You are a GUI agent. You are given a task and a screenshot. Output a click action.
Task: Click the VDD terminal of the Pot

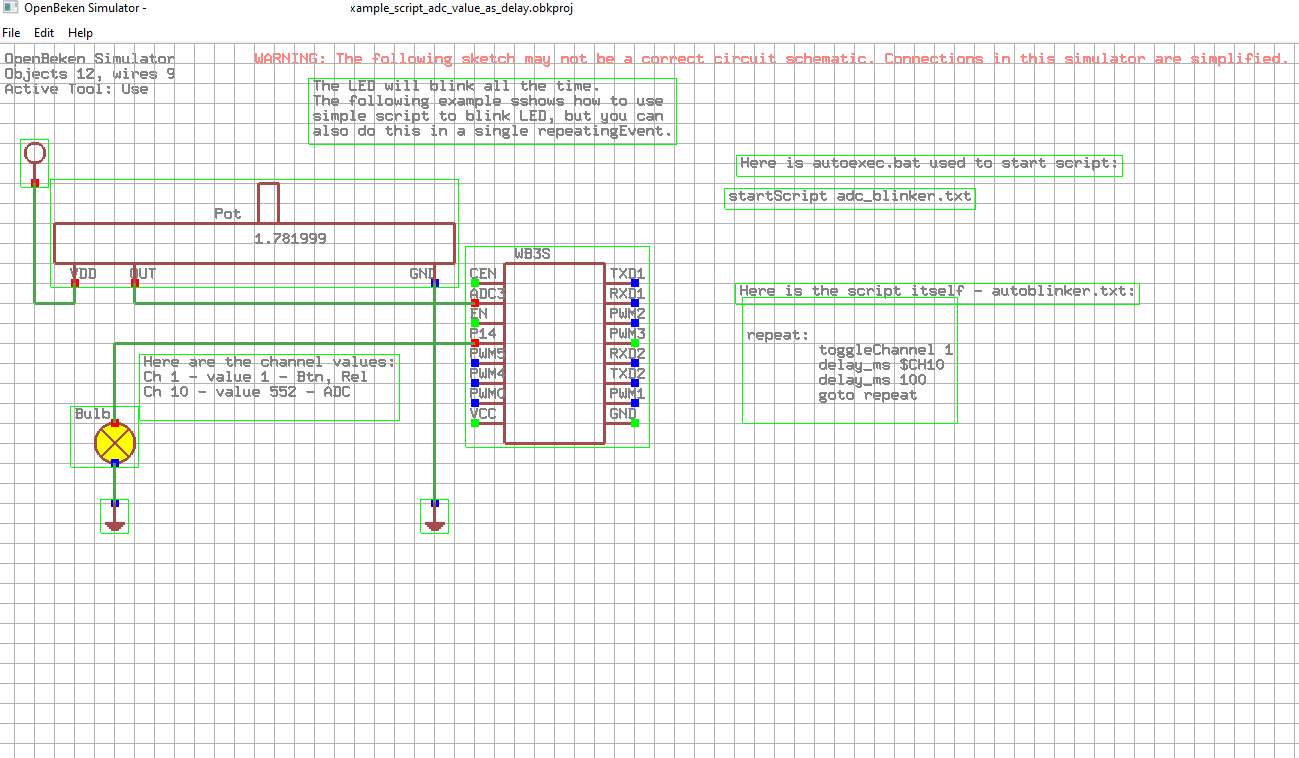tap(75, 282)
